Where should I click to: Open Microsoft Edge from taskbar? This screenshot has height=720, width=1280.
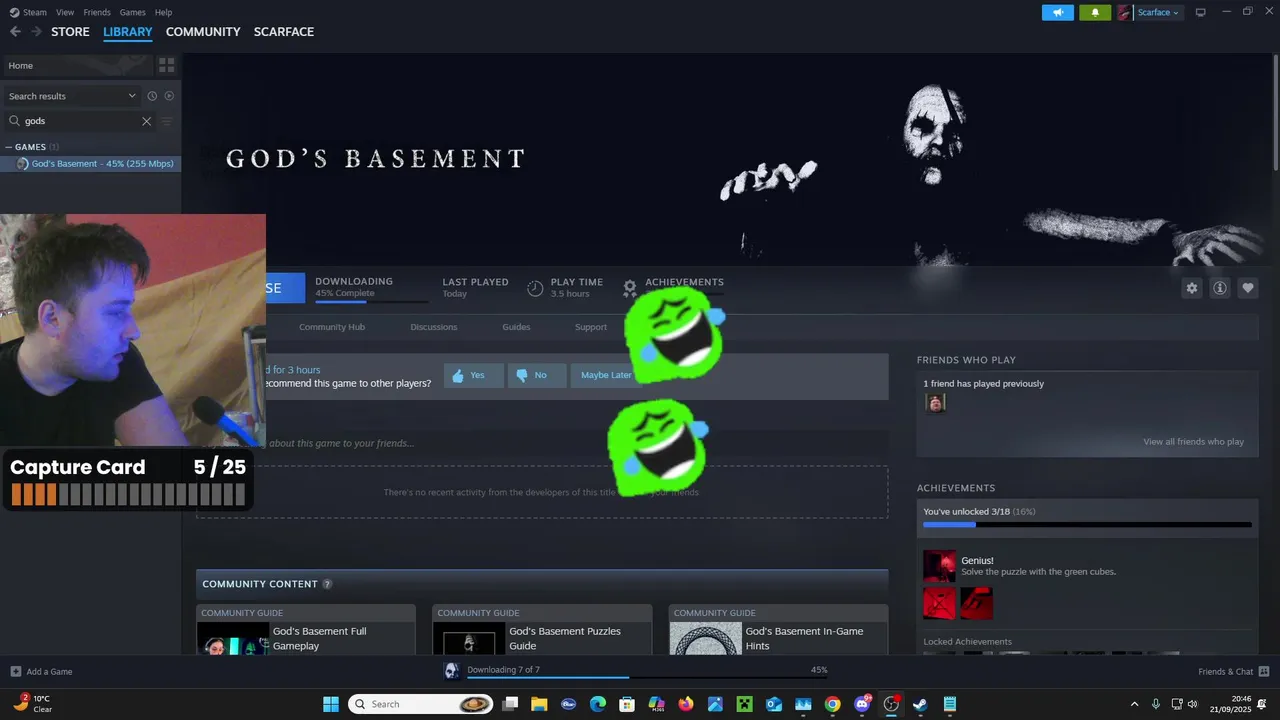pyautogui.click(x=598, y=704)
